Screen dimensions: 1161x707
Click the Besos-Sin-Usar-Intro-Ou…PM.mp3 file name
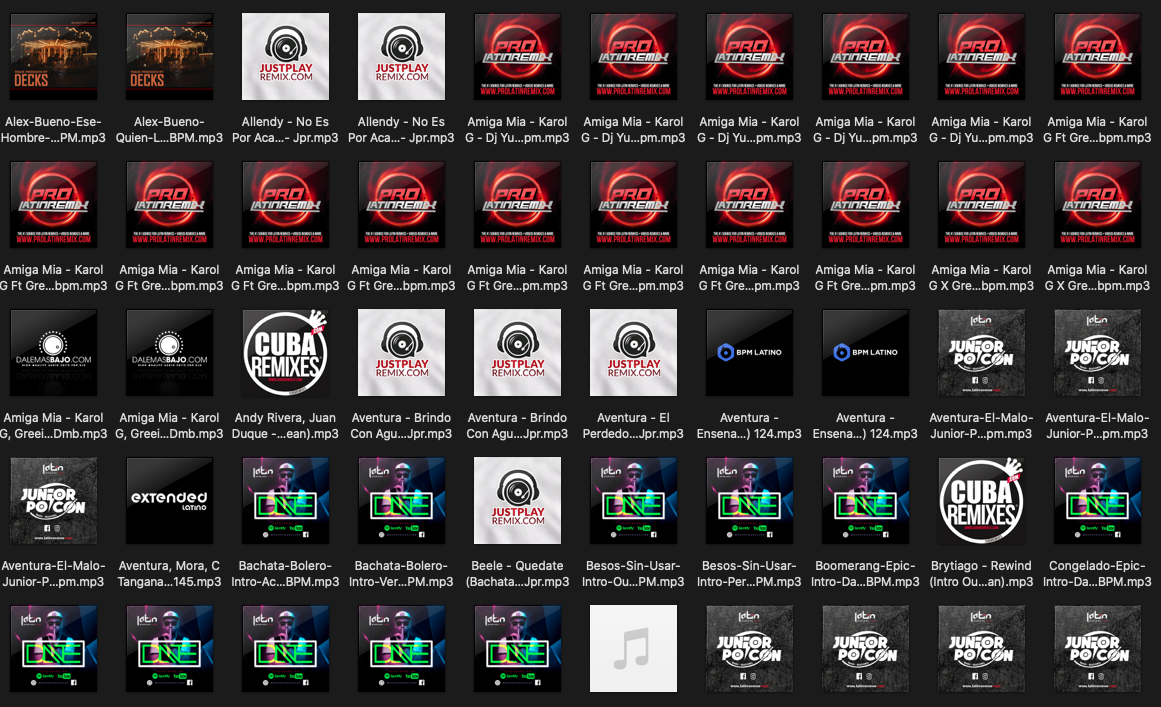633,573
